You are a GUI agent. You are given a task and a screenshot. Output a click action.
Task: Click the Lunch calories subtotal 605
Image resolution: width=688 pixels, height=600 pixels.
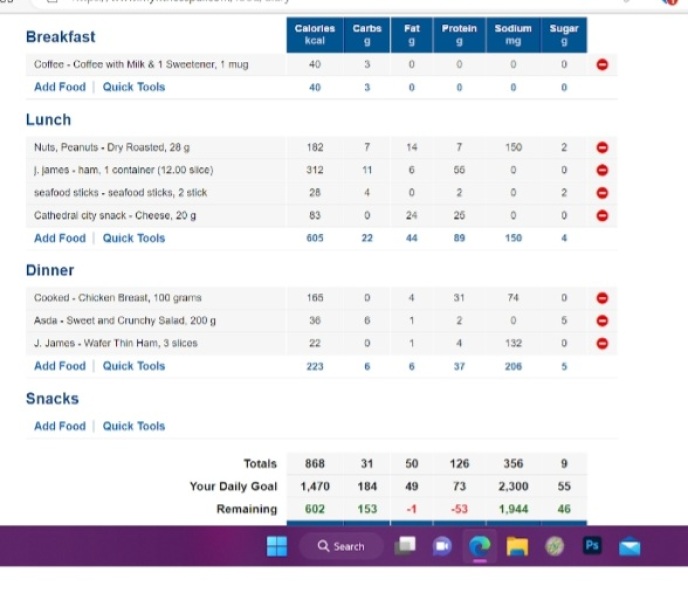click(315, 238)
